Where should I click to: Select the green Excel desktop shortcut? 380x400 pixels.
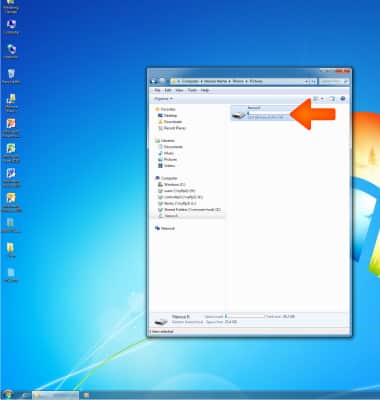tap(11, 153)
